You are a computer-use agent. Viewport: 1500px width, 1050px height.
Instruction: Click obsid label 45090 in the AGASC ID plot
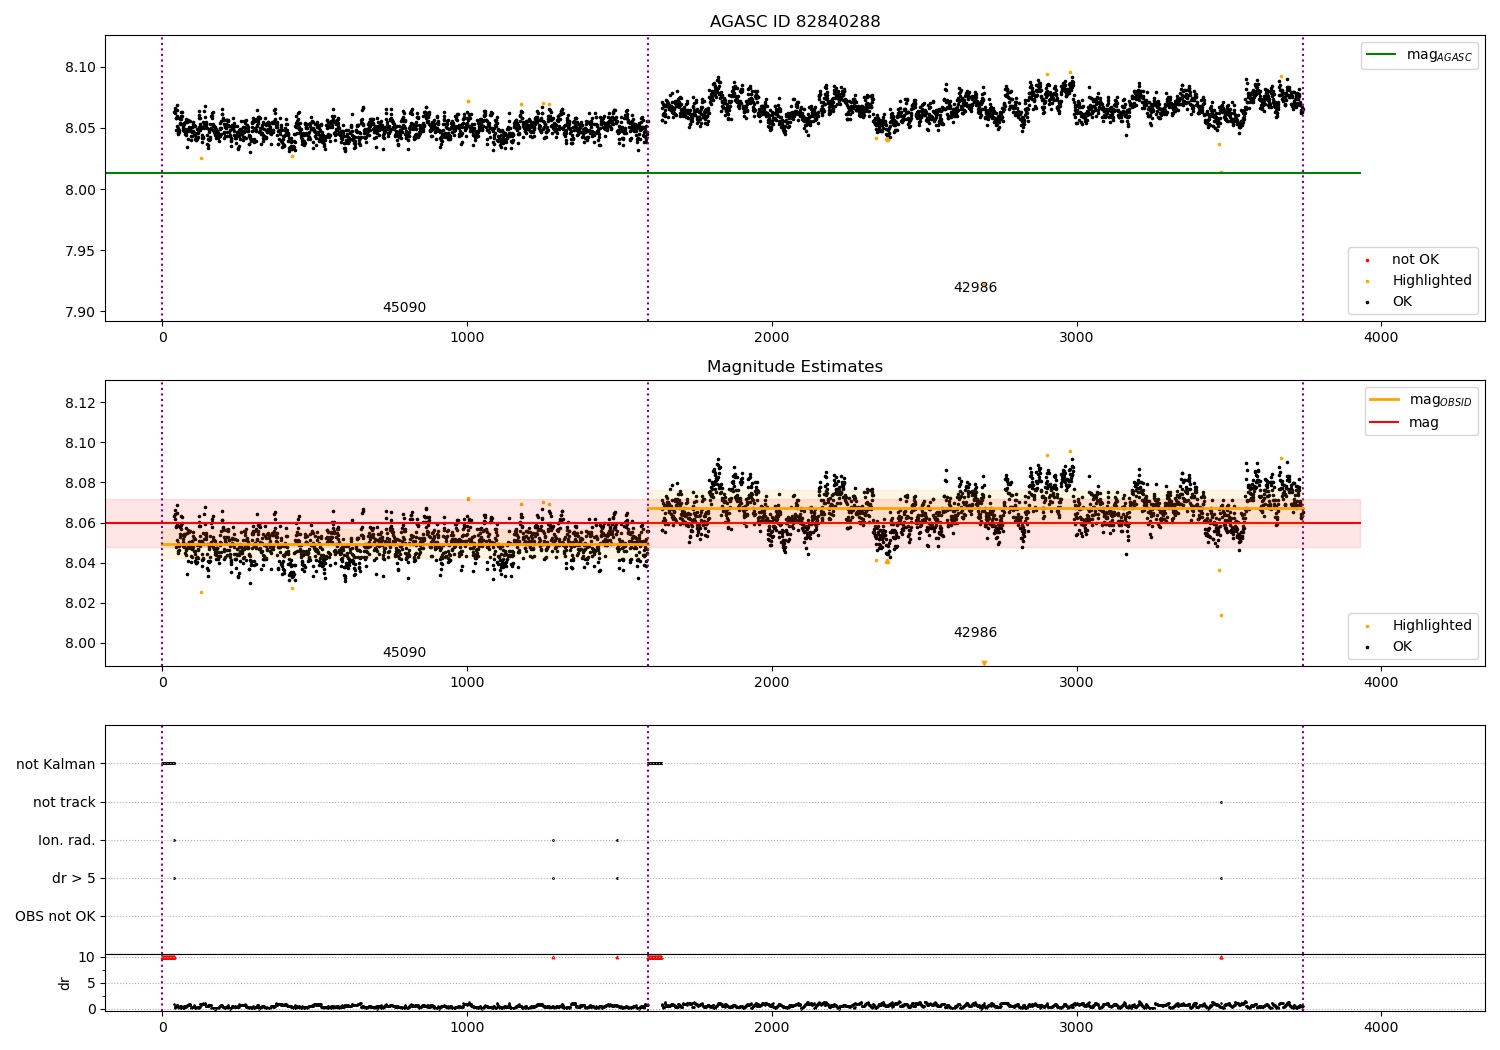point(404,307)
